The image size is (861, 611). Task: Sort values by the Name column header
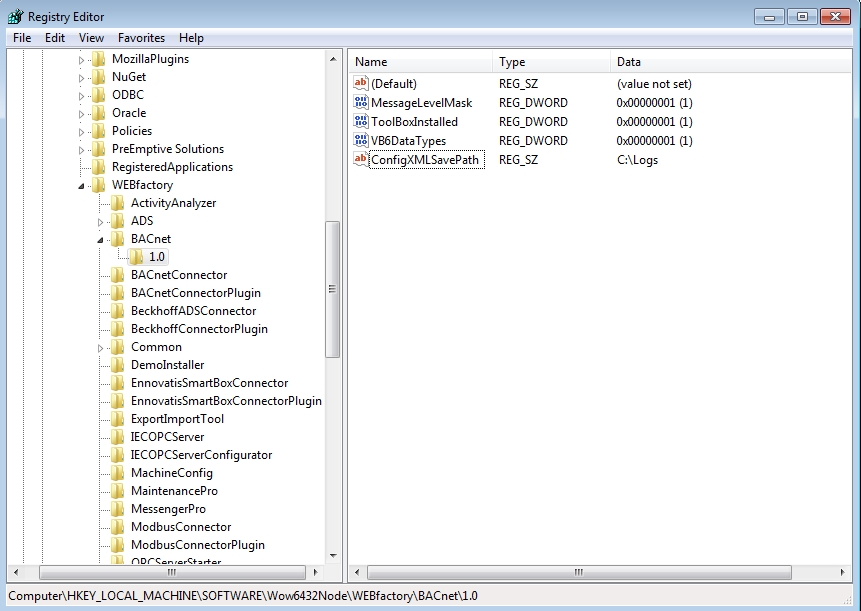pos(418,62)
